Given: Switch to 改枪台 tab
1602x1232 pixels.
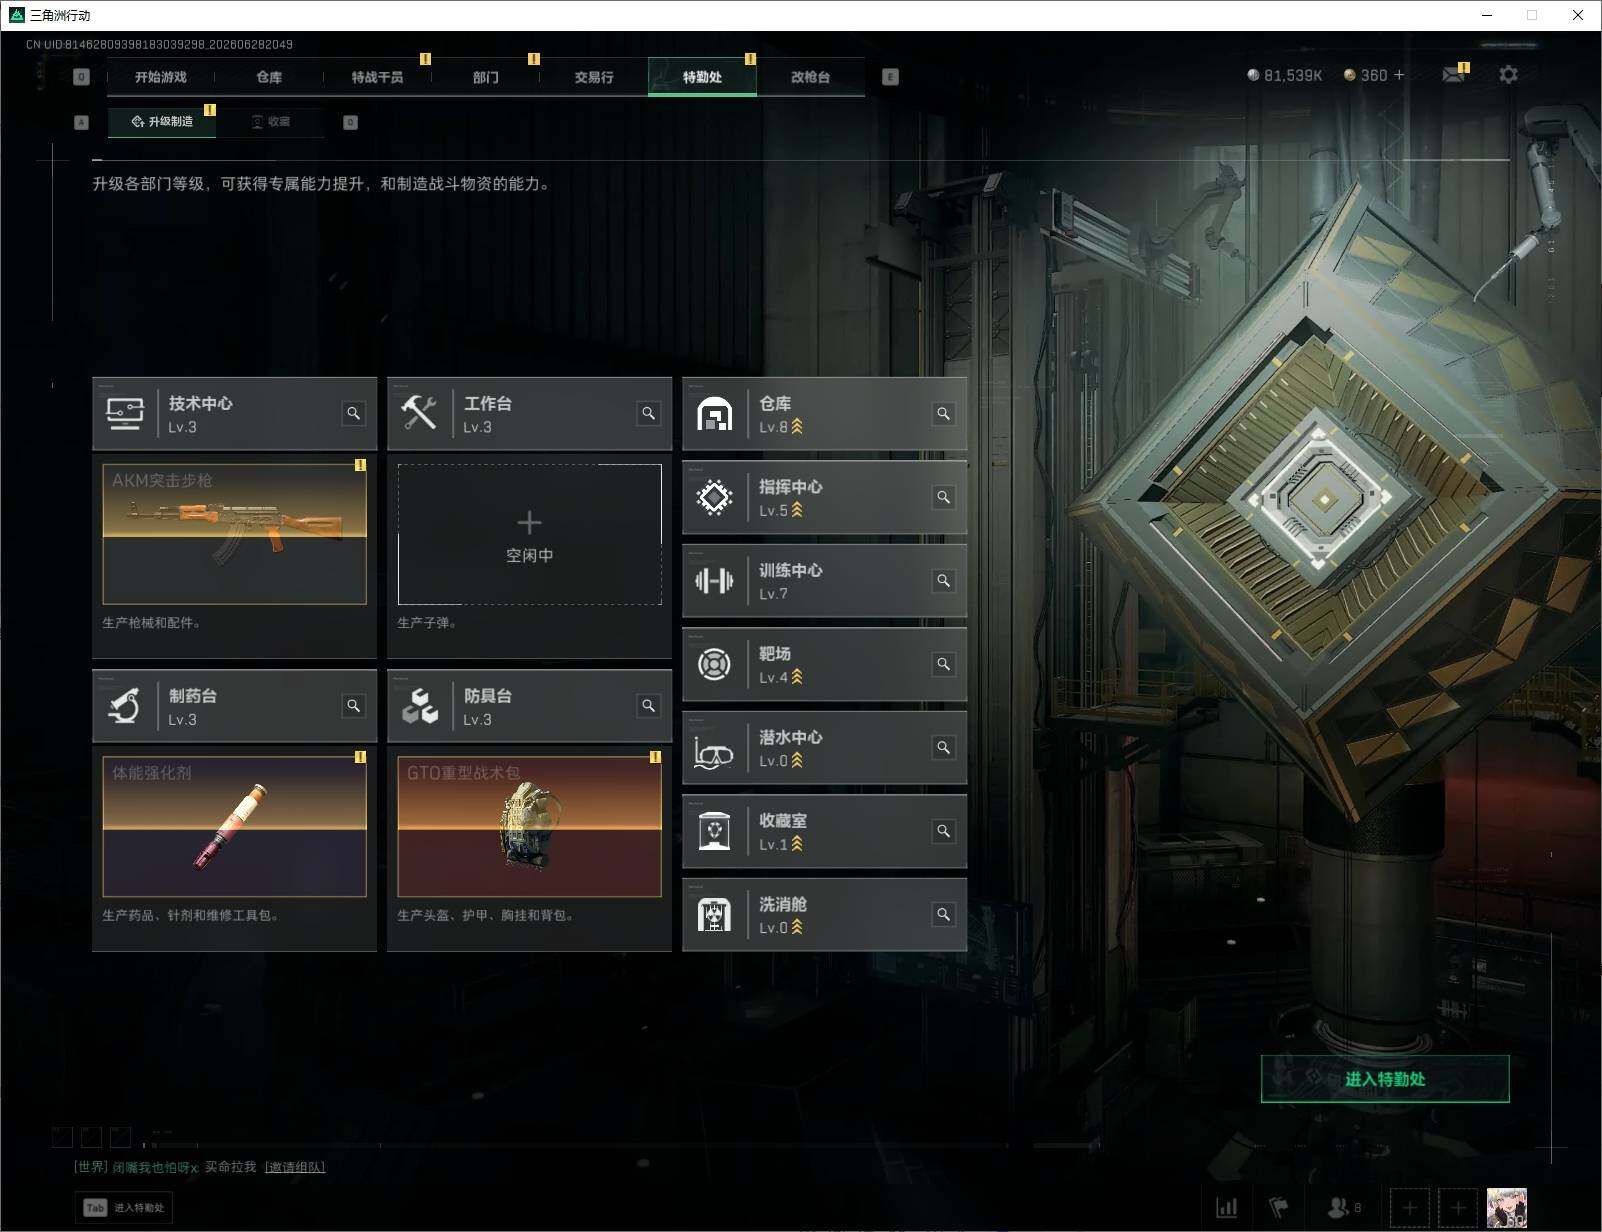Looking at the screenshot, I should coord(810,77).
